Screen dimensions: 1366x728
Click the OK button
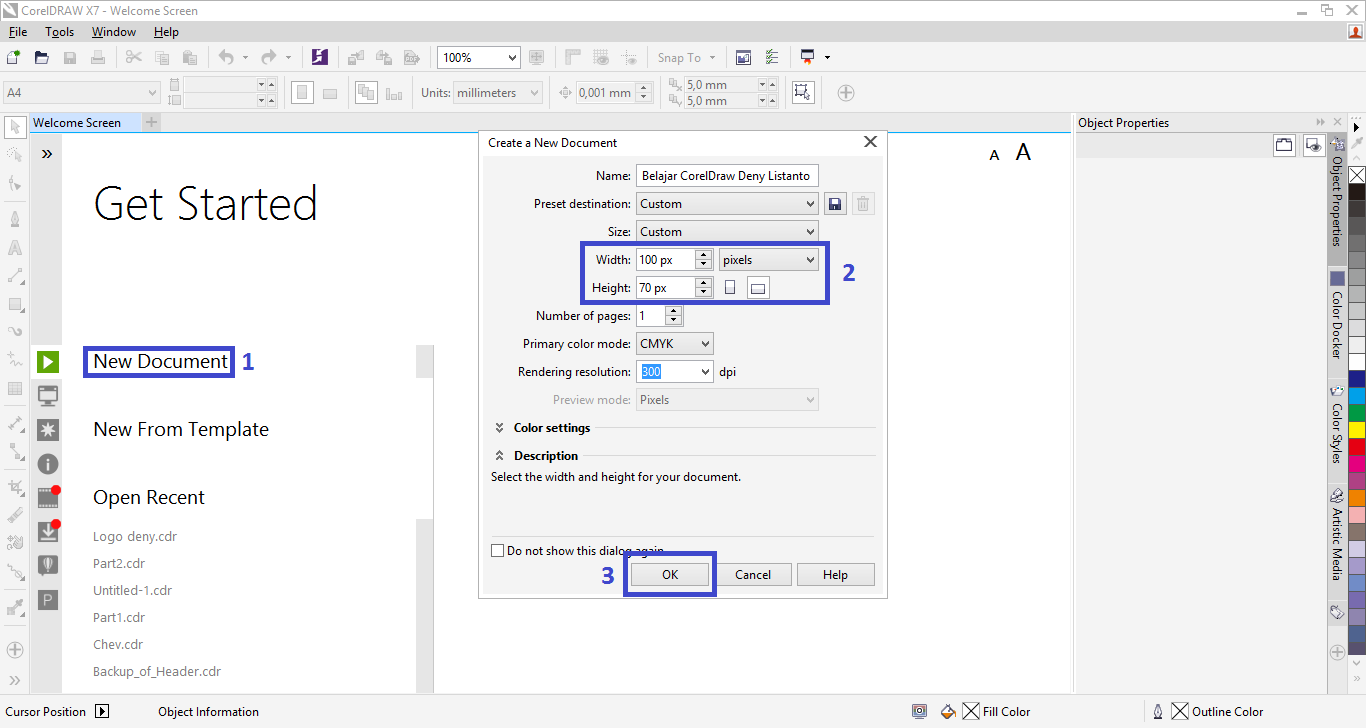[670, 575]
